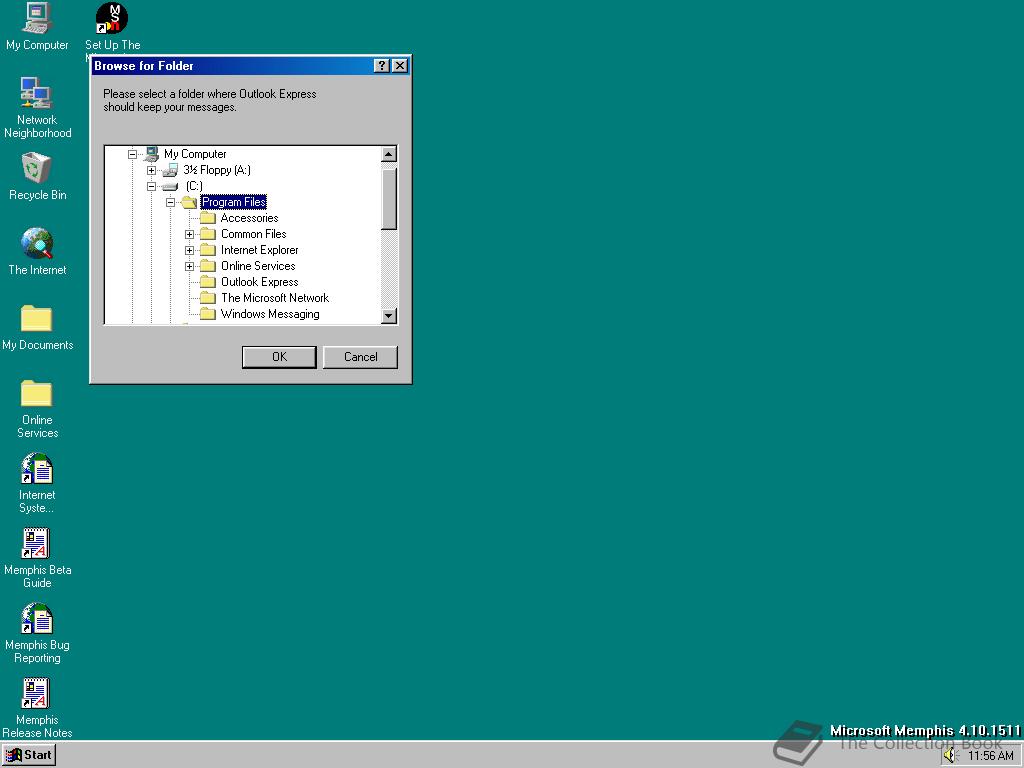Click the Windows Messaging folder icon

tap(208, 314)
